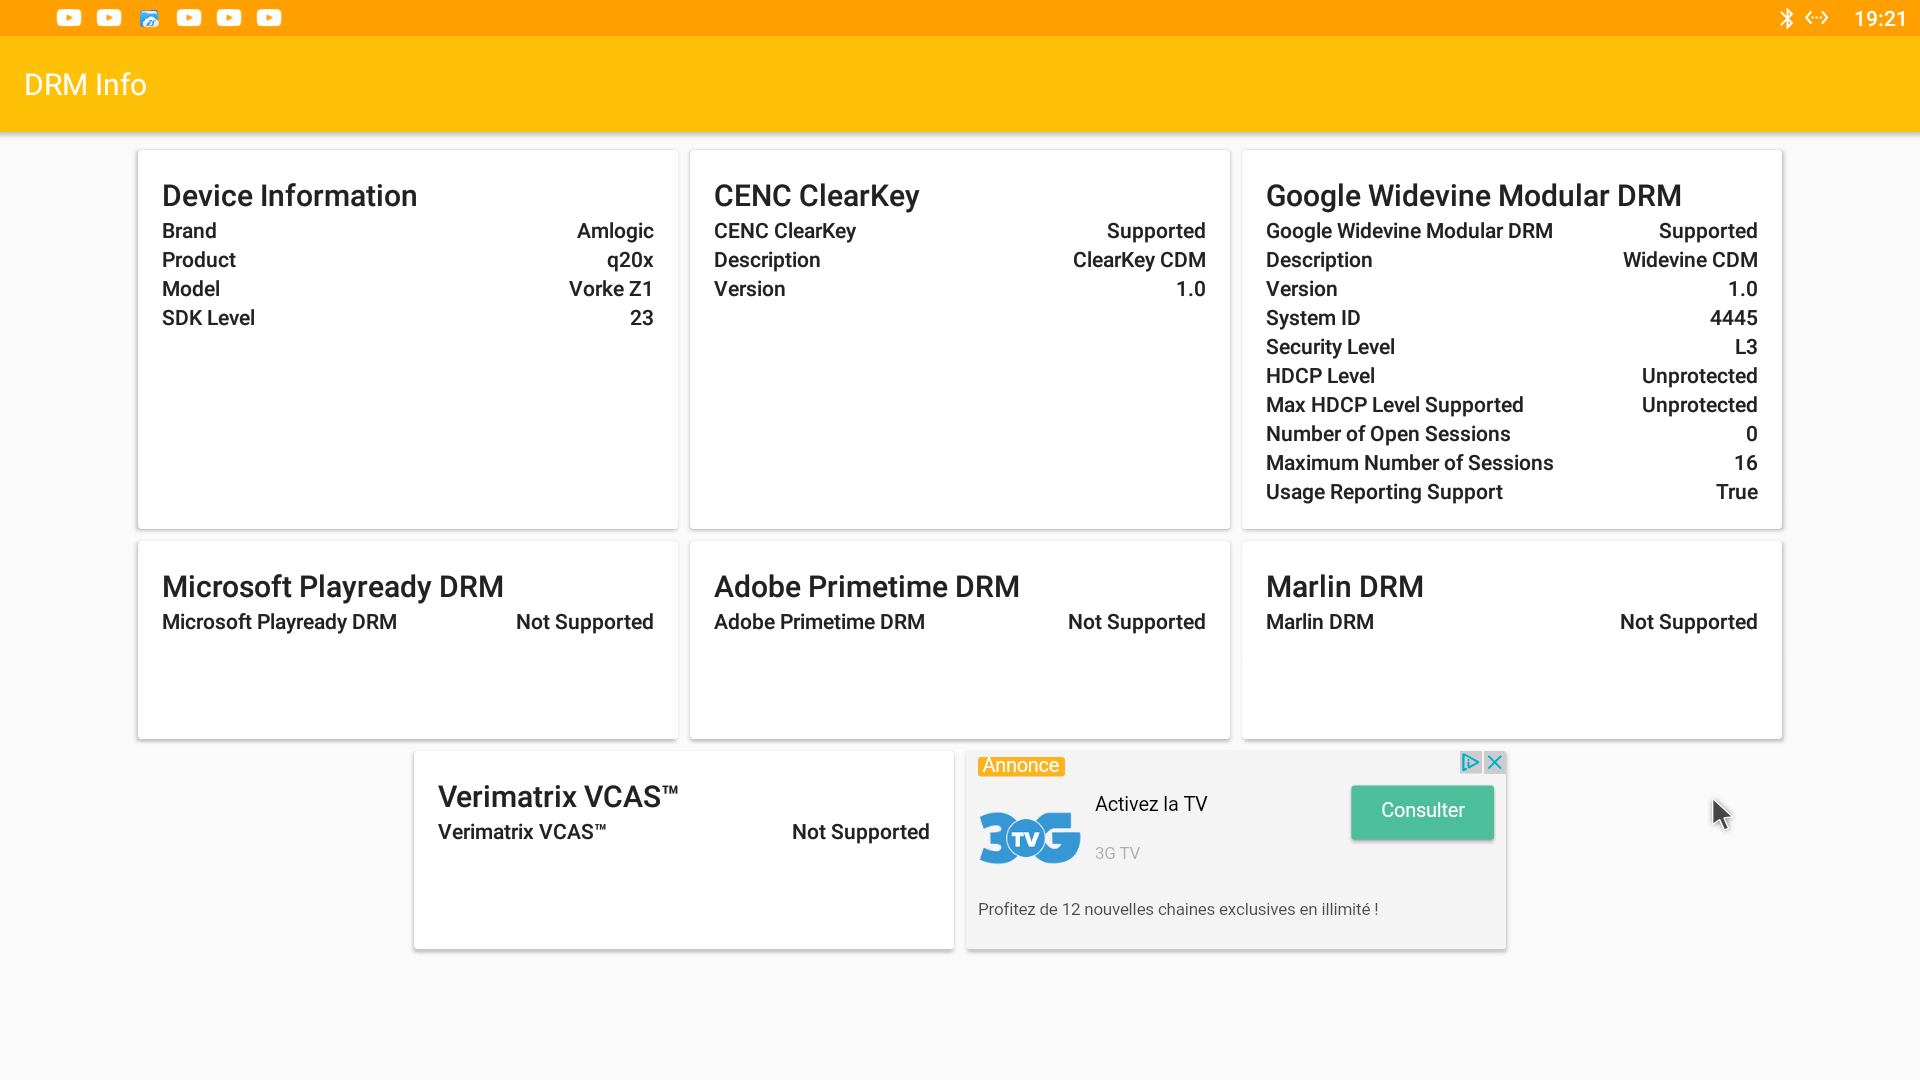The width and height of the screenshot is (1920, 1080).
Task: Click the Security Level L3 value
Action: click(1745, 347)
